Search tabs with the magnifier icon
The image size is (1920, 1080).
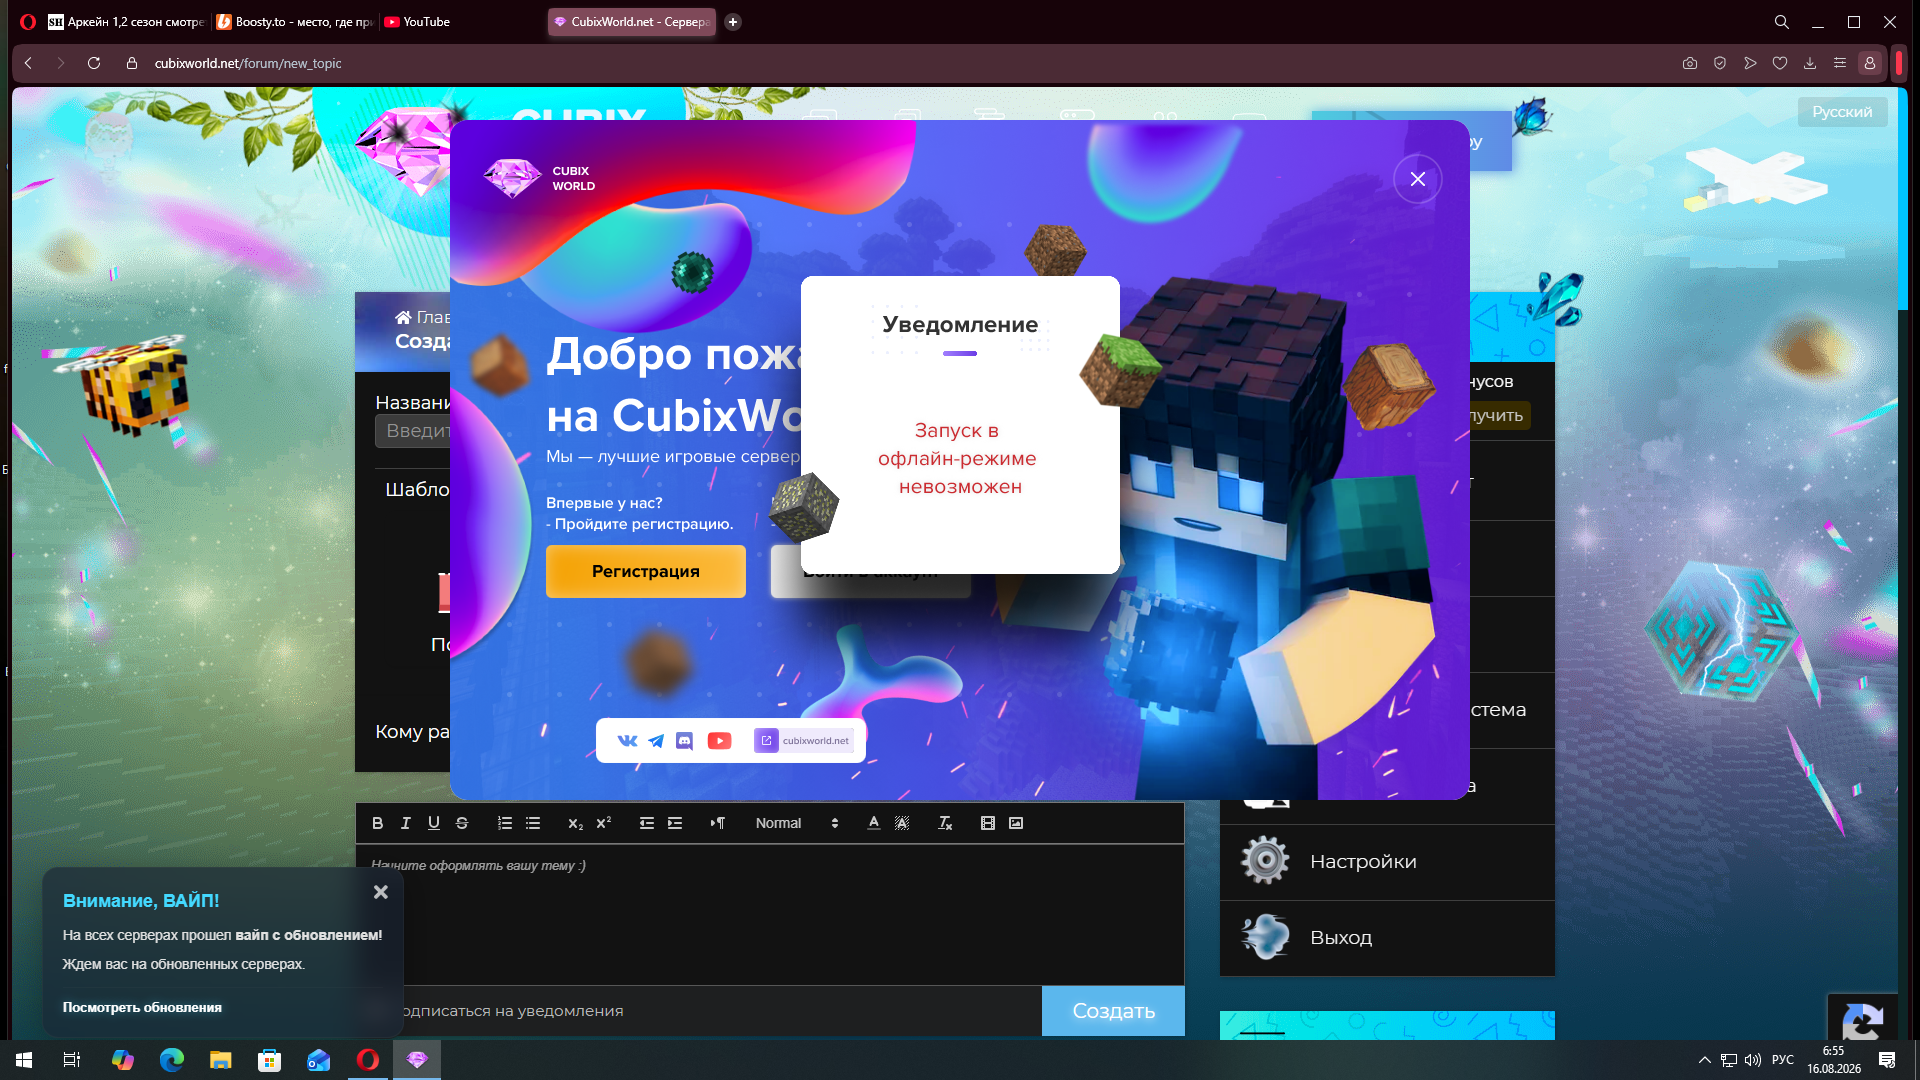pos(1782,22)
